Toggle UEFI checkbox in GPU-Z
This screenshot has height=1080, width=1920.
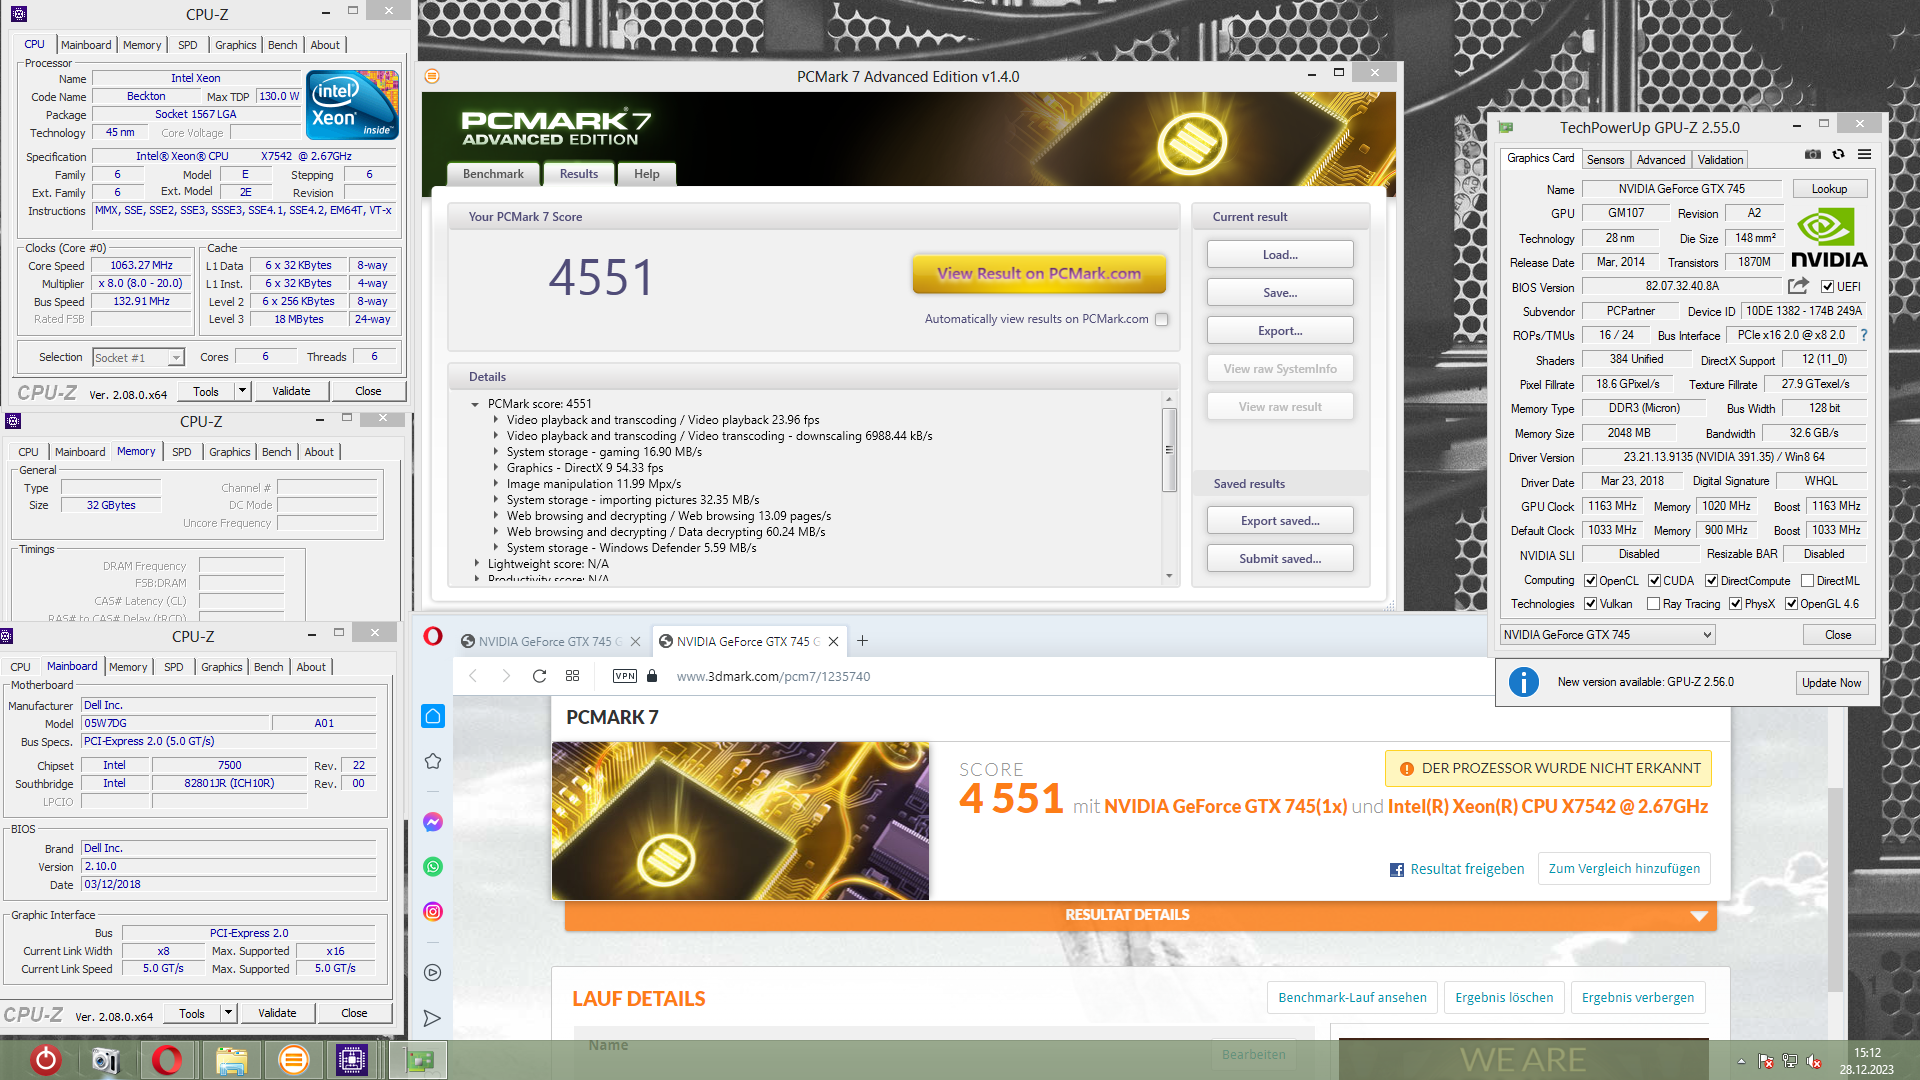pyautogui.click(x=1827, y=287)
